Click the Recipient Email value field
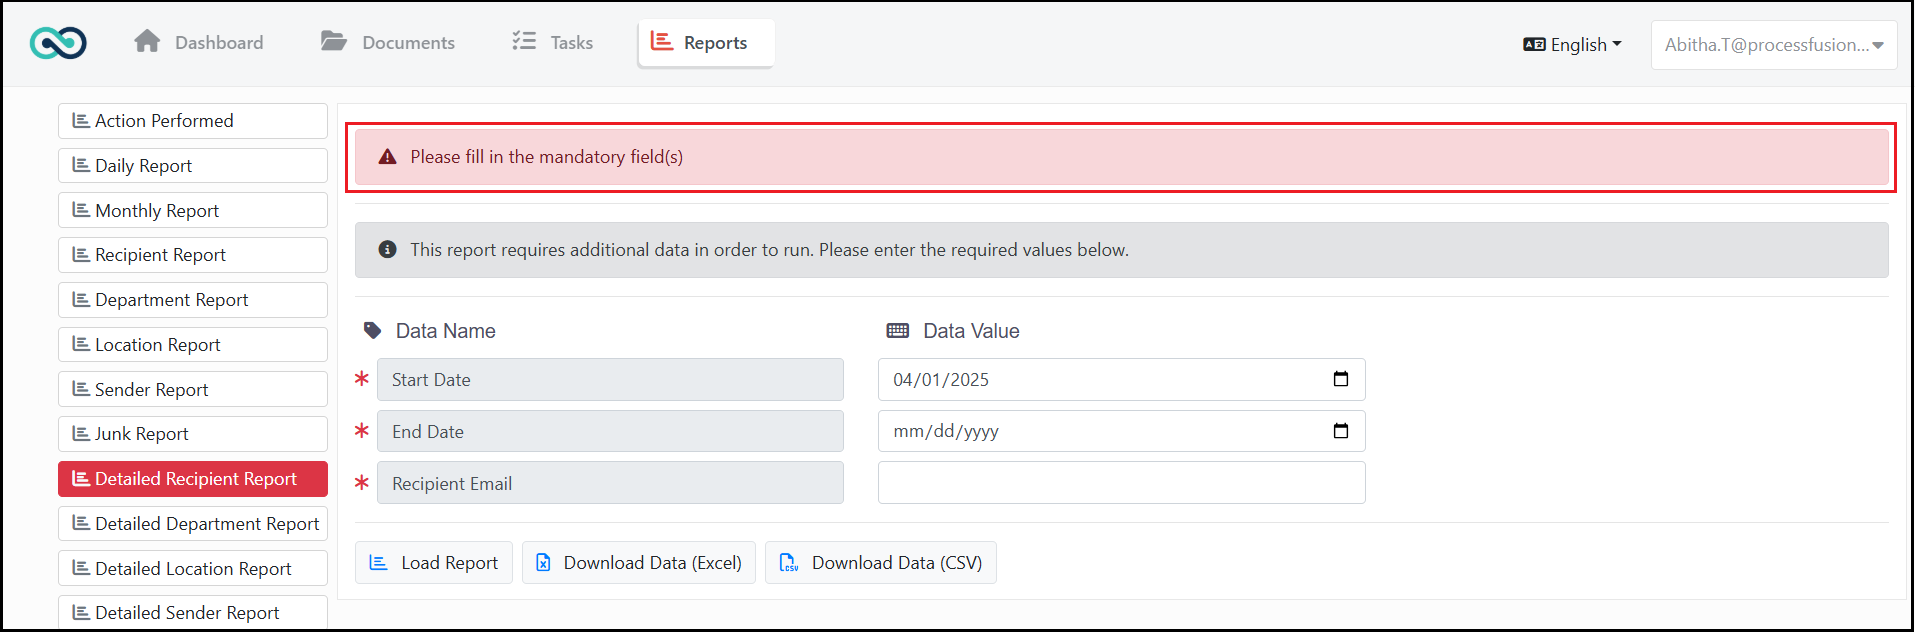This screenshot has height=632, width=1915. (x=1122, y=483)
